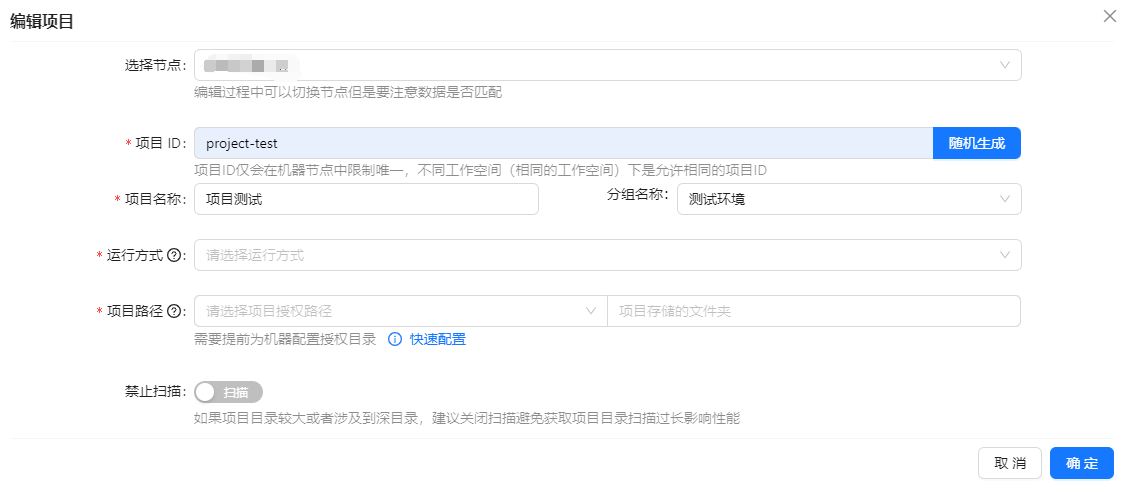Image resolution: width=1130 pixels, height=492 pixels.
Task: Click the chevron arrow in 项目授权路径 selector
Action: click(x=591, y=311)
